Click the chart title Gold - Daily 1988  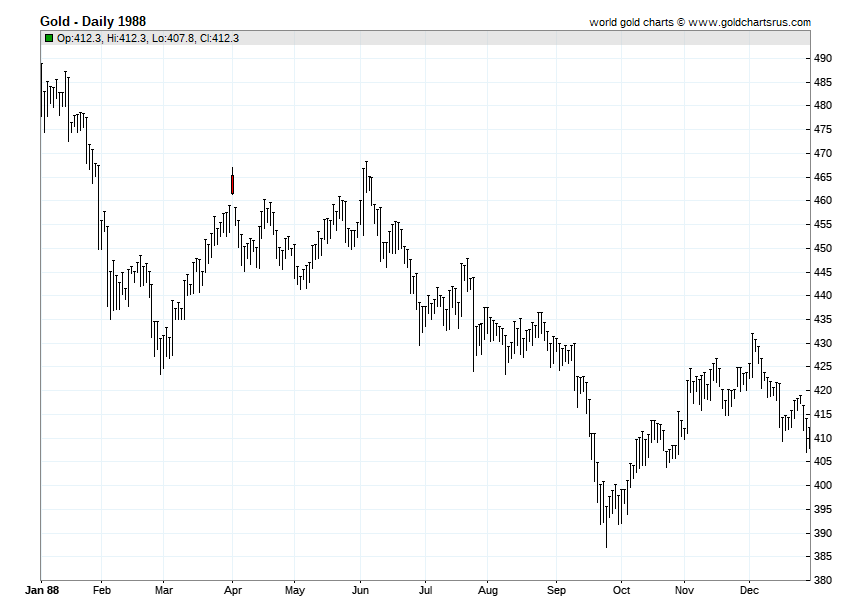(x=92, y=20)
